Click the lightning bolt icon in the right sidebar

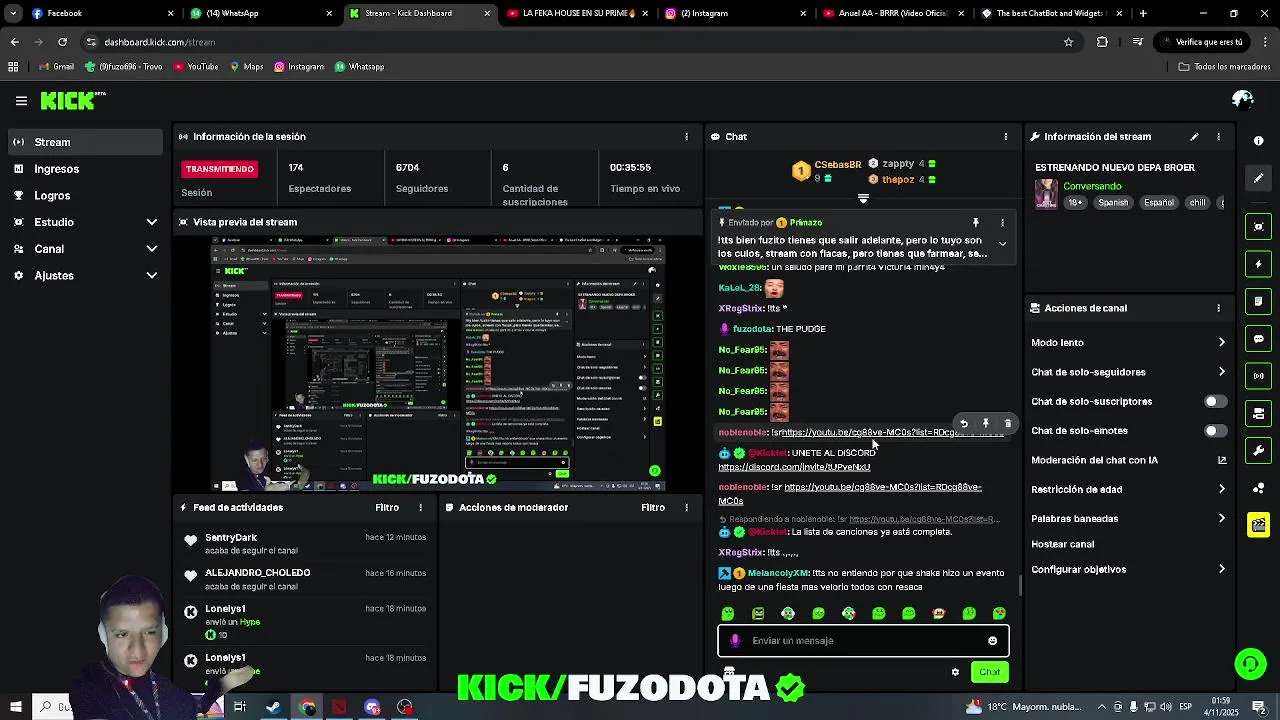click(1259, 264)
